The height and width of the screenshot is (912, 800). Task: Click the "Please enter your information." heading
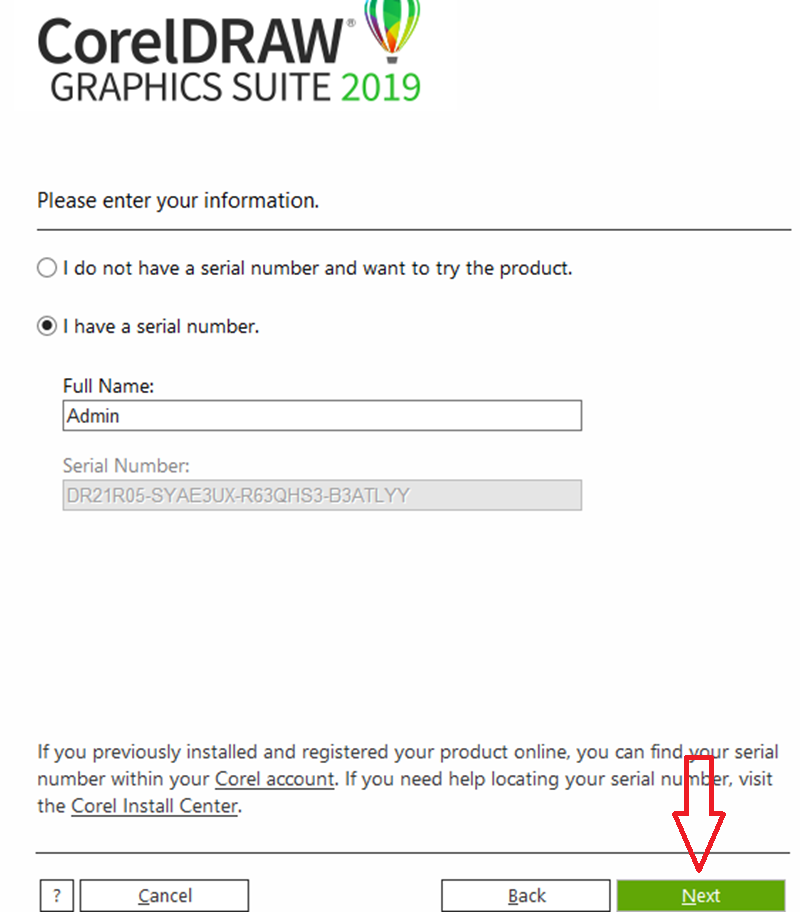pyautogui.click(x=178, y=200)
